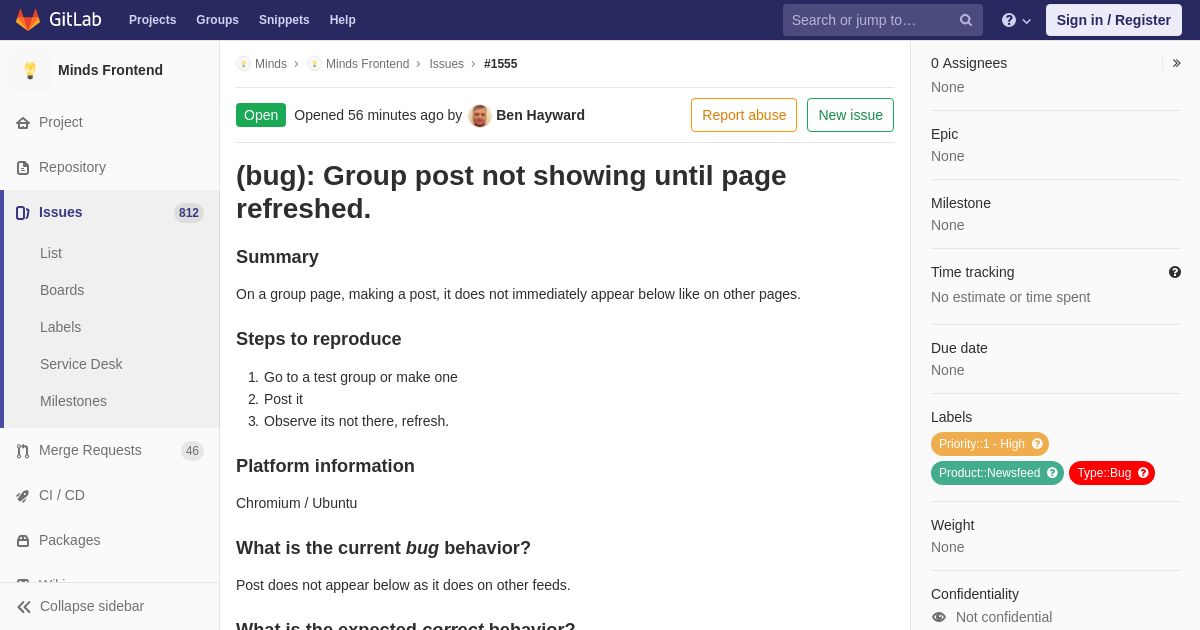Click the Open status badge

[261, 115]
